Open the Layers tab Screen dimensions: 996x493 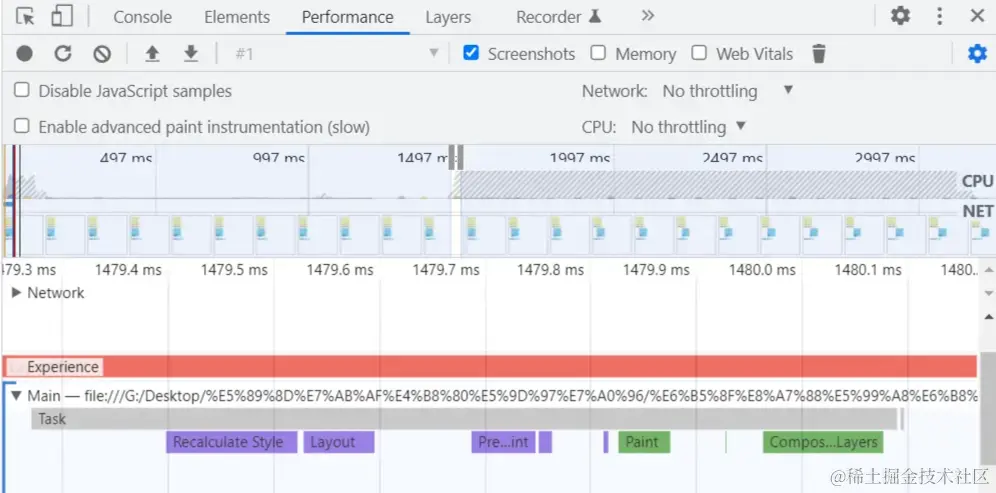(x=448, y=17)
